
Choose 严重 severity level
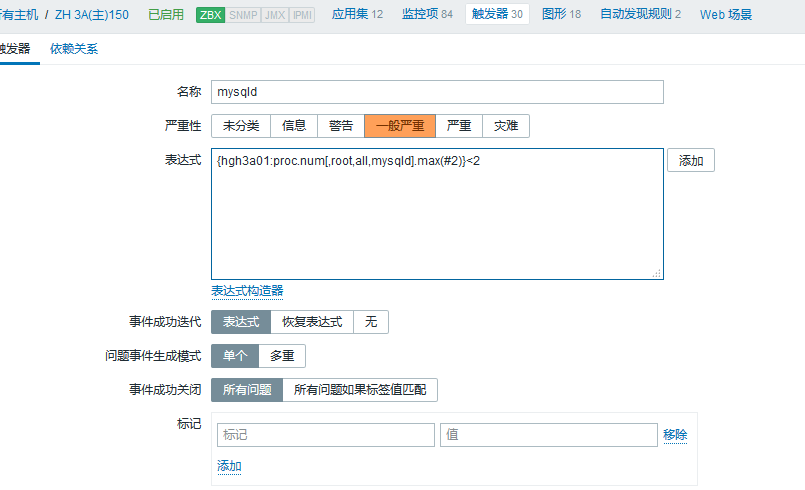pos(459,126)
